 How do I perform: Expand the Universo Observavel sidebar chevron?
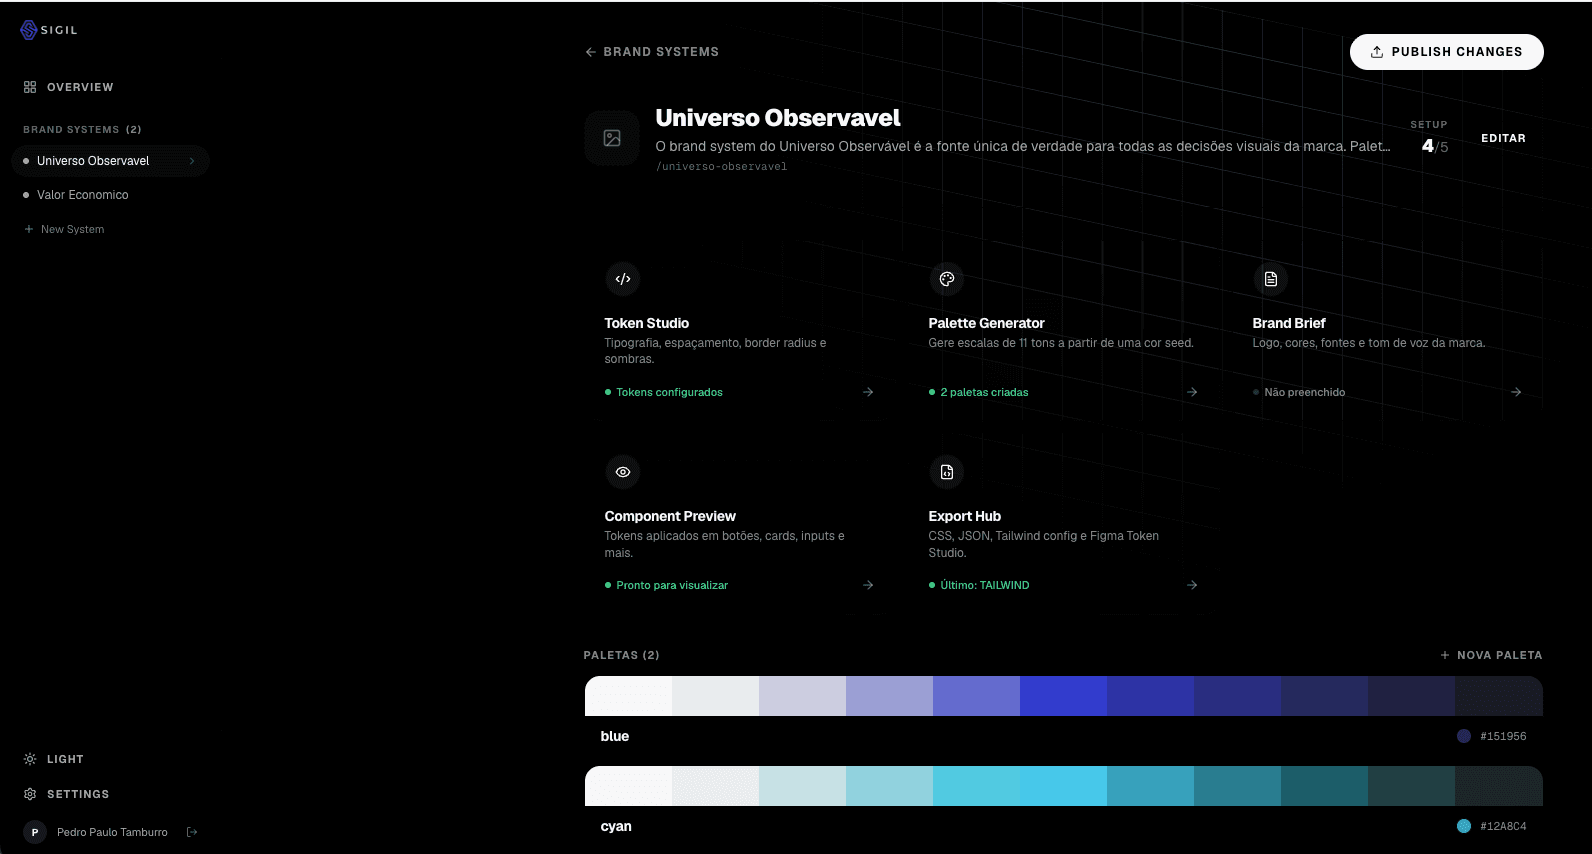pos(192,161)
